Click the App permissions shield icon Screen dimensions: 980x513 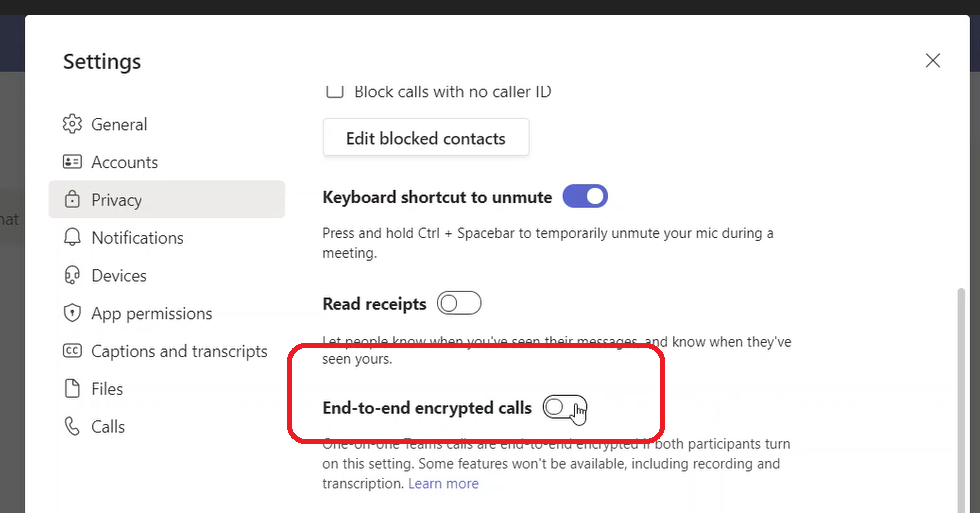72,313
